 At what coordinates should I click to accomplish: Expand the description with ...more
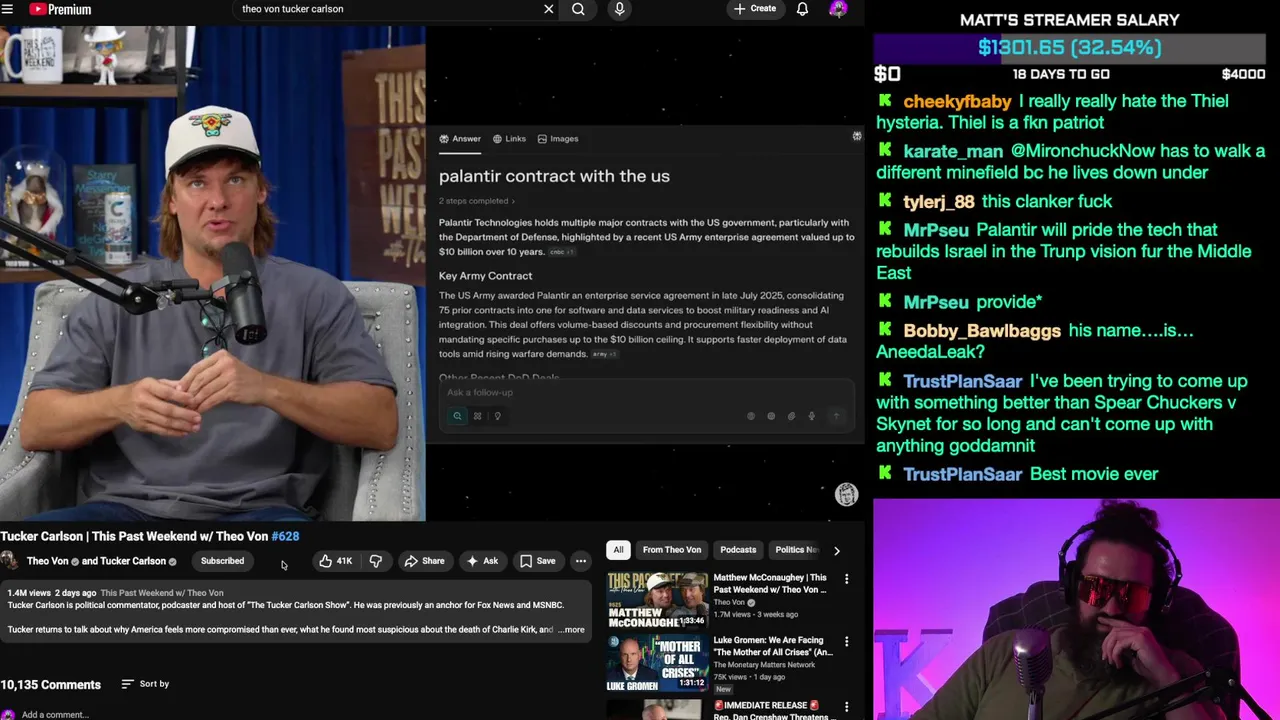pos(572,630)
